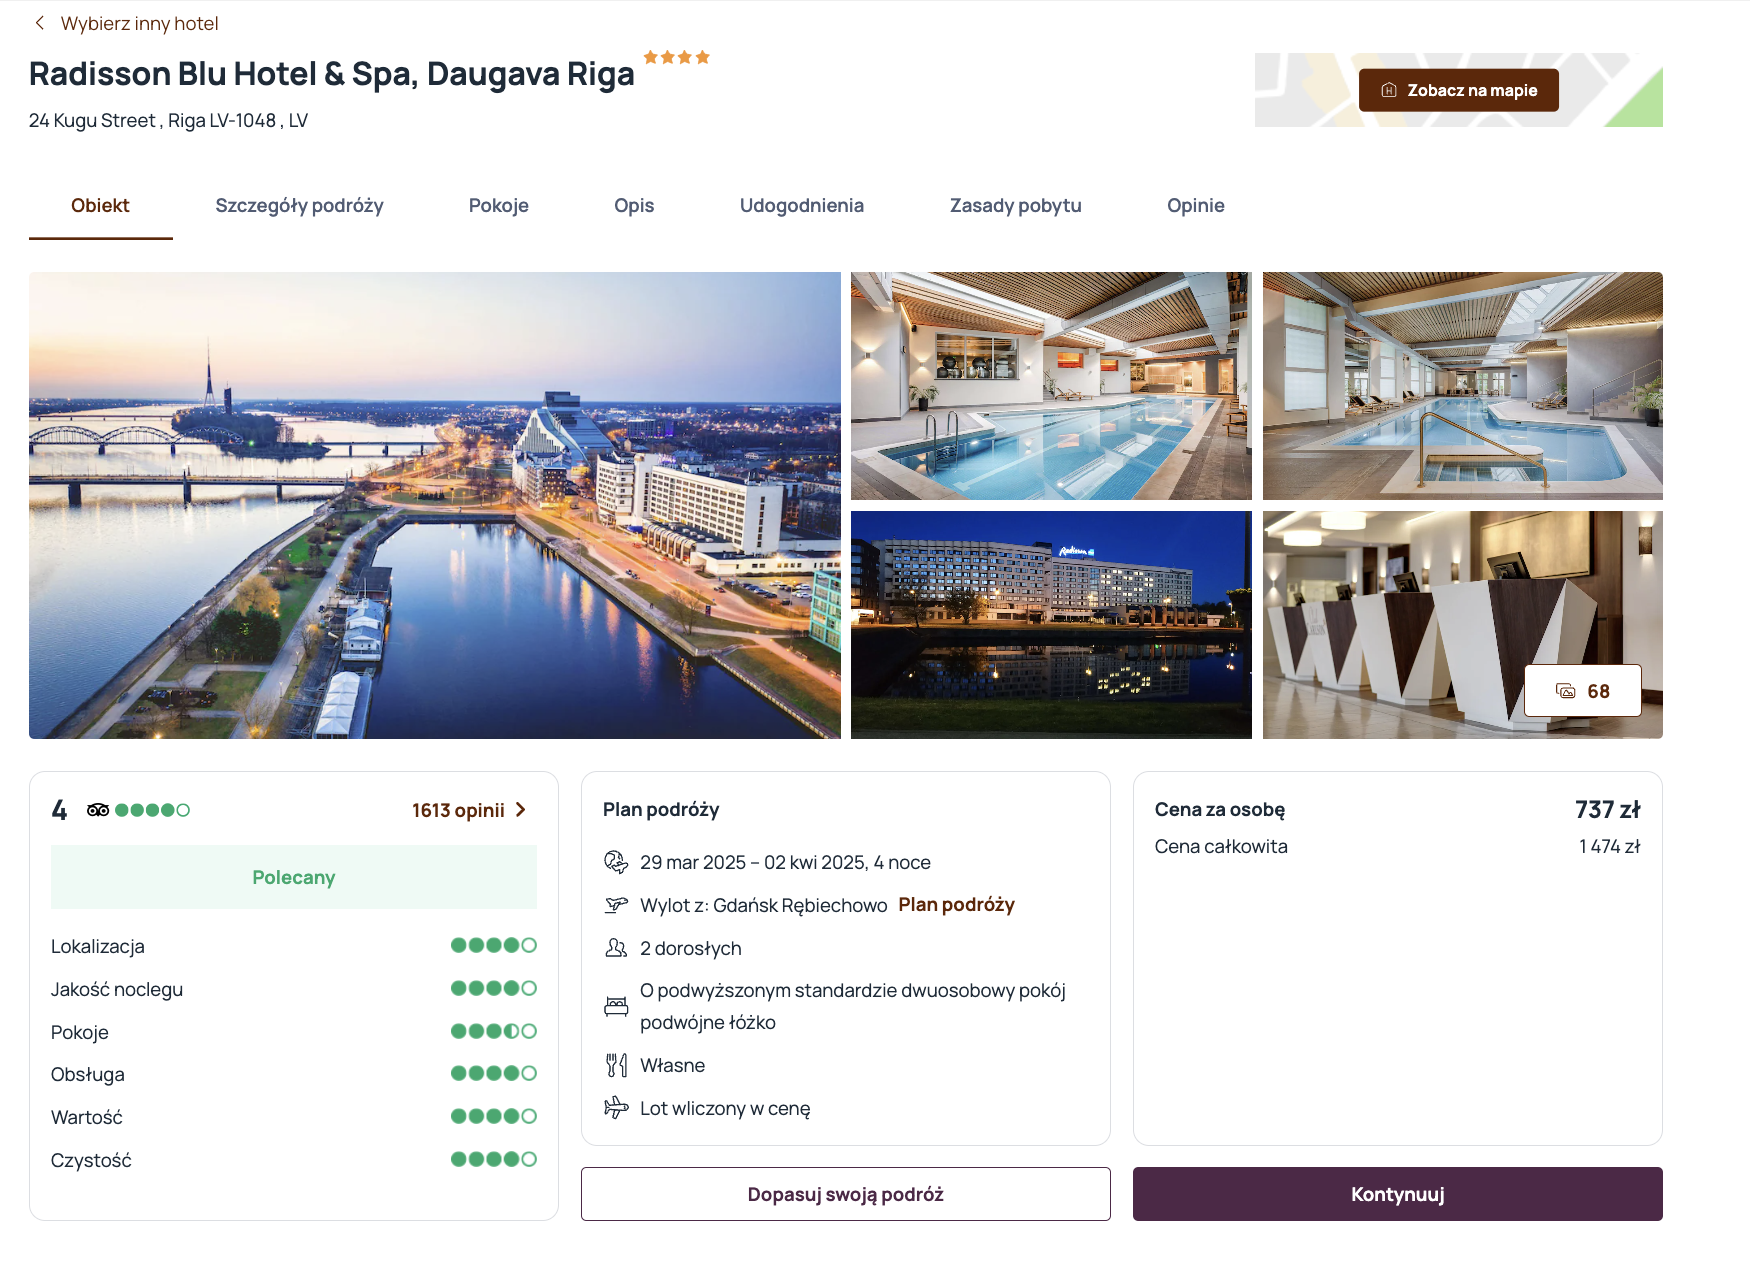Click the room description O podwyższonym standardzie

[853, 1006]
